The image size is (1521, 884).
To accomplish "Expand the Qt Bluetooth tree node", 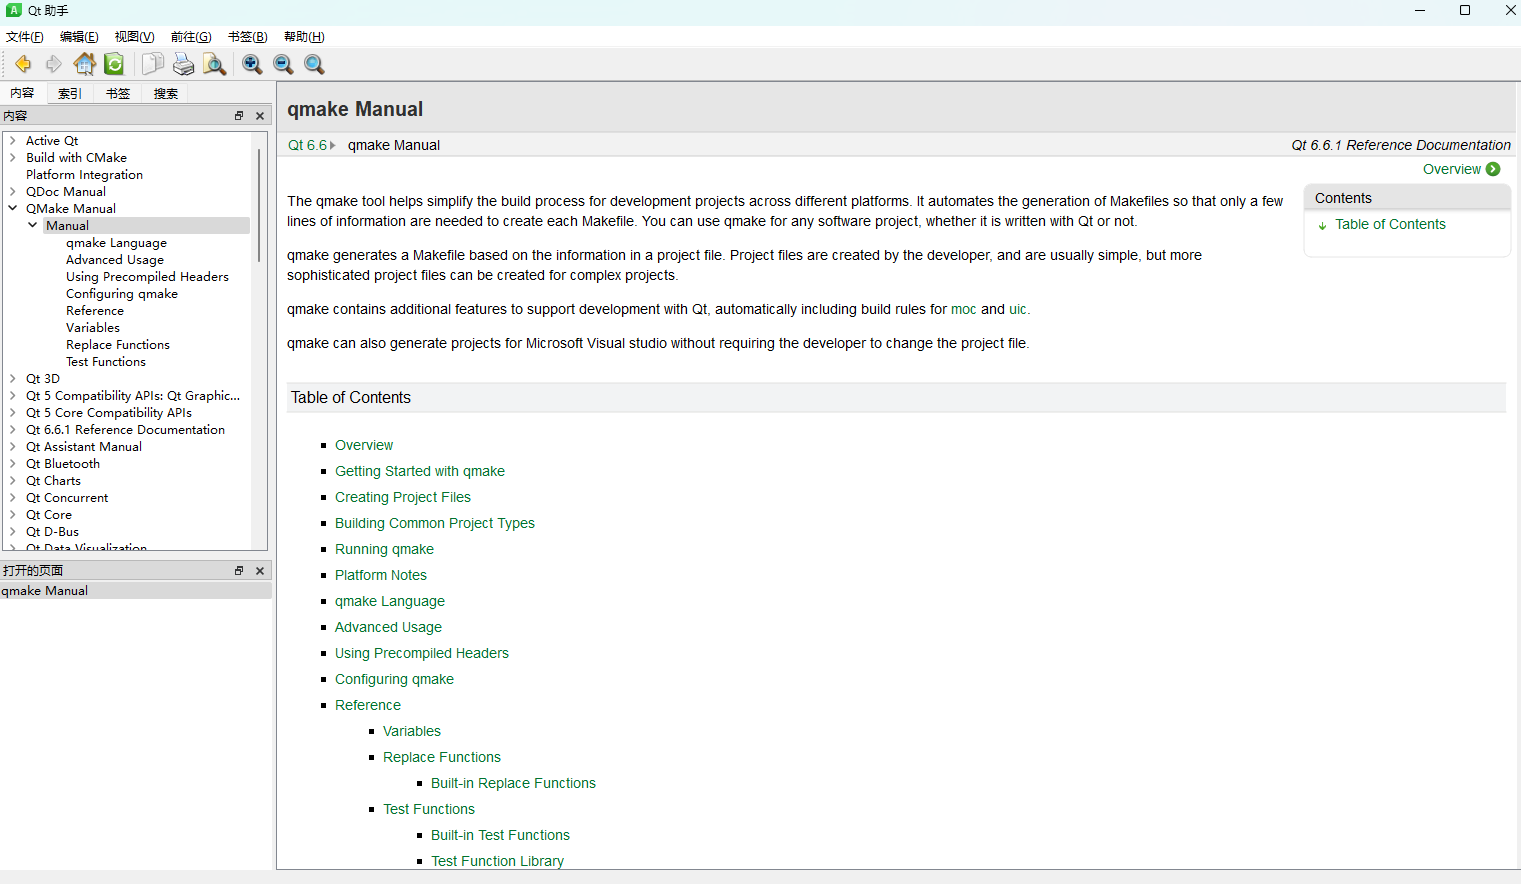I will (x=13, y=464).
